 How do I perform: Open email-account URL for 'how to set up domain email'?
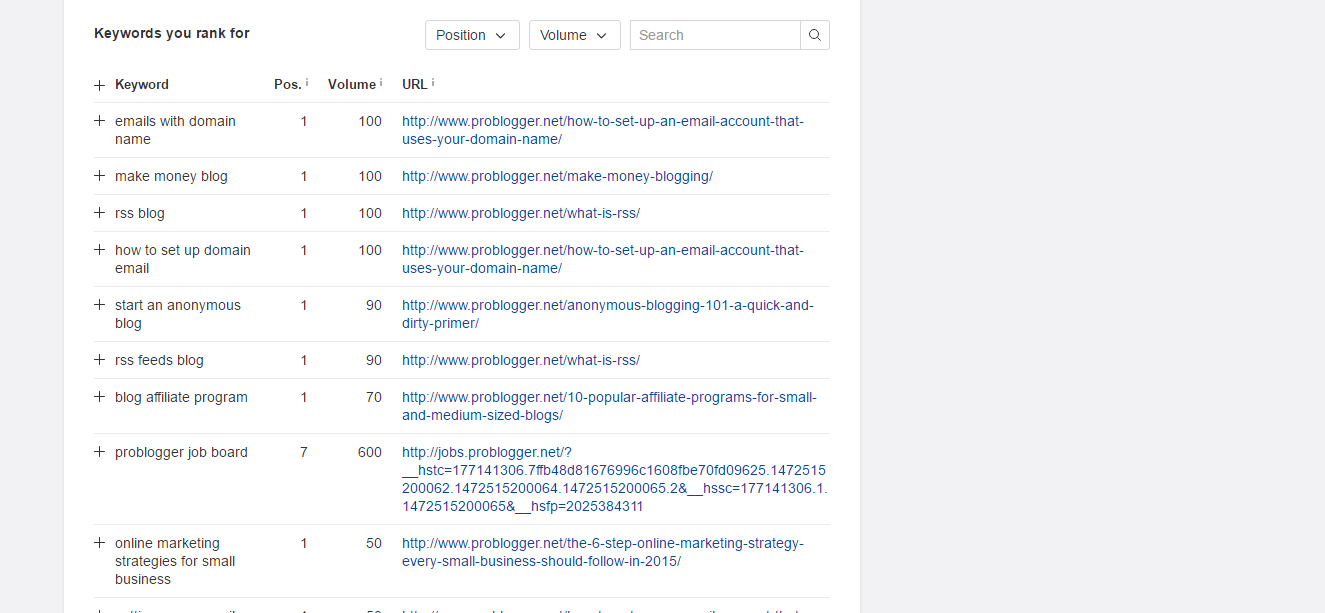[x=603, y=259]
